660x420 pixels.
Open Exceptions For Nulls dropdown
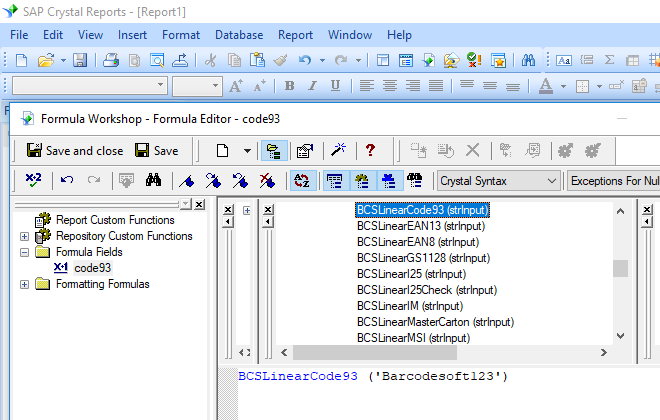[x=614, y=181]
